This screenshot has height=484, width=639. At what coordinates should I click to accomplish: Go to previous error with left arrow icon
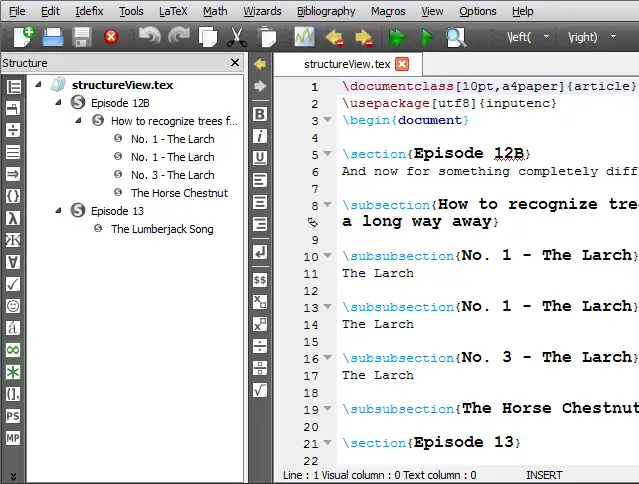coord(334,37)
